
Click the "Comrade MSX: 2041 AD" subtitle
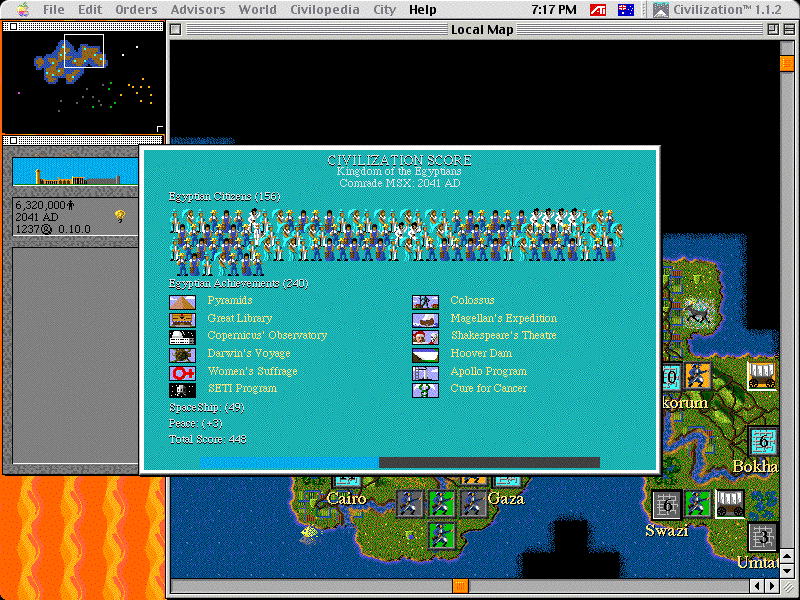[400, 183]
